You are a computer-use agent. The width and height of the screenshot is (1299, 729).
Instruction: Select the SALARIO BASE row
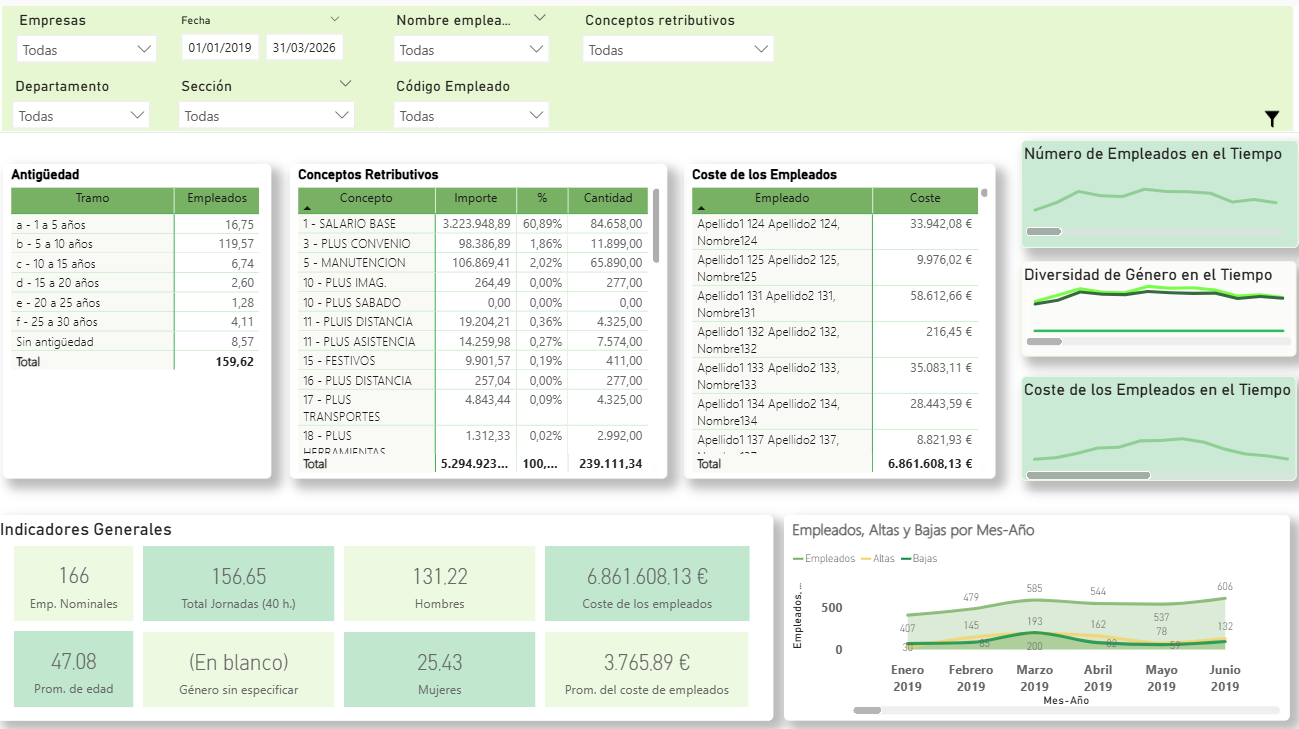tap(366, 224)
